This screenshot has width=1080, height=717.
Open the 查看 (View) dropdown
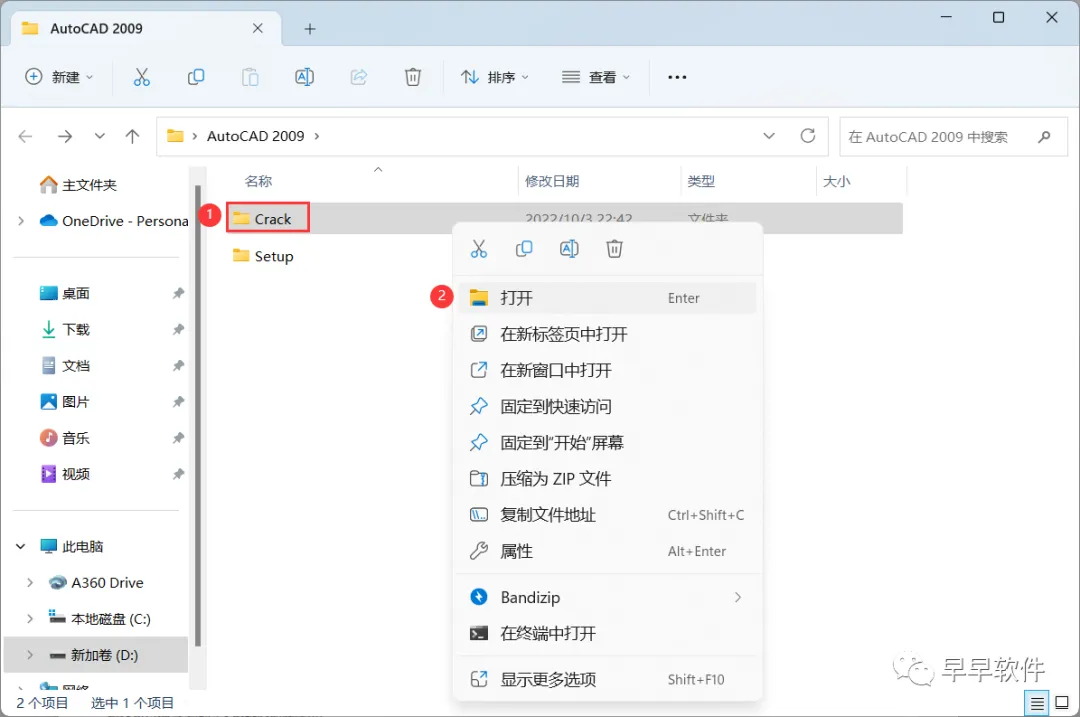point(596,77)
